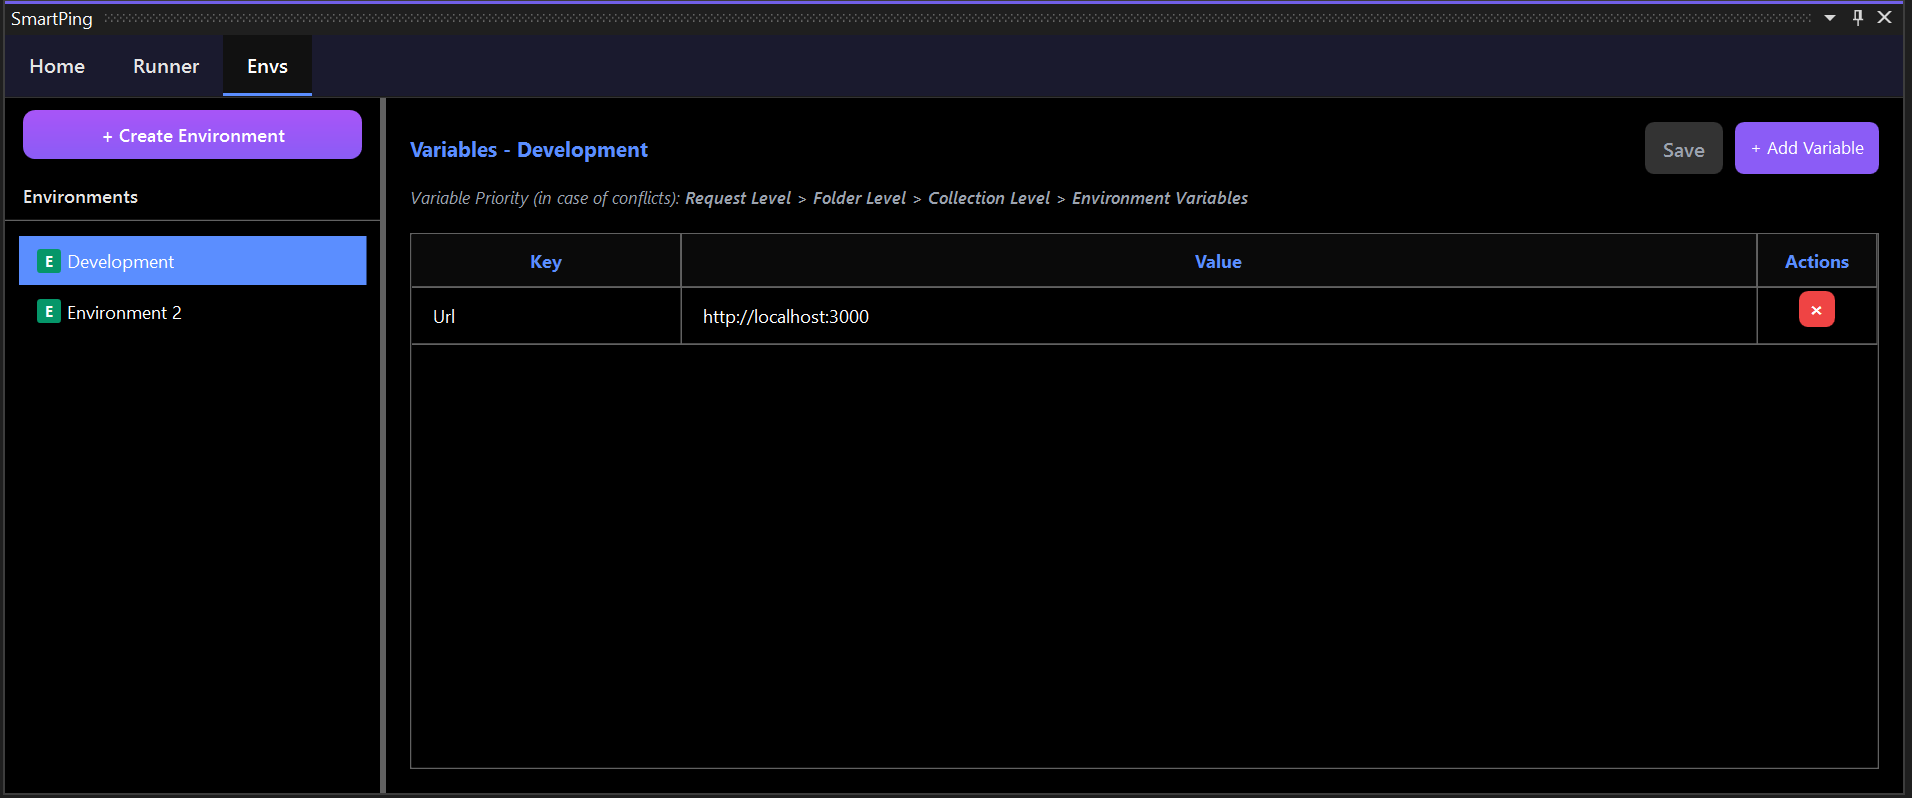Save the environment variables
Viewport: 1912px width, 798px height.
pos(1683,149)
